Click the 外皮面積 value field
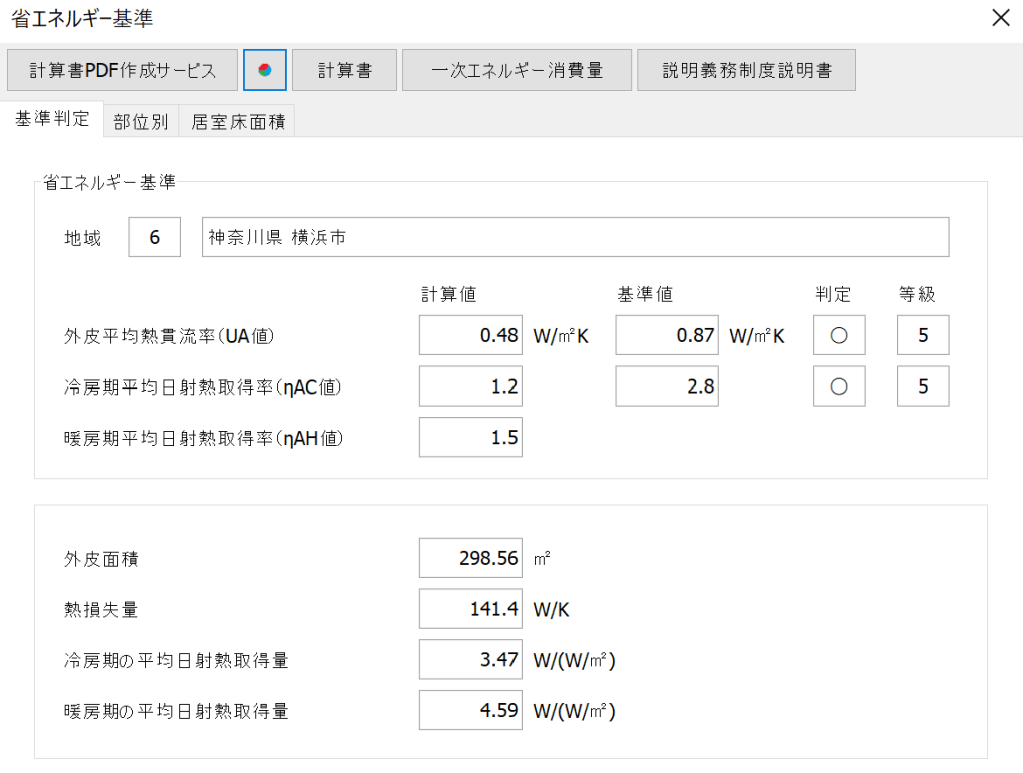This screenshot has width=1023, height=773. point(470,558)
